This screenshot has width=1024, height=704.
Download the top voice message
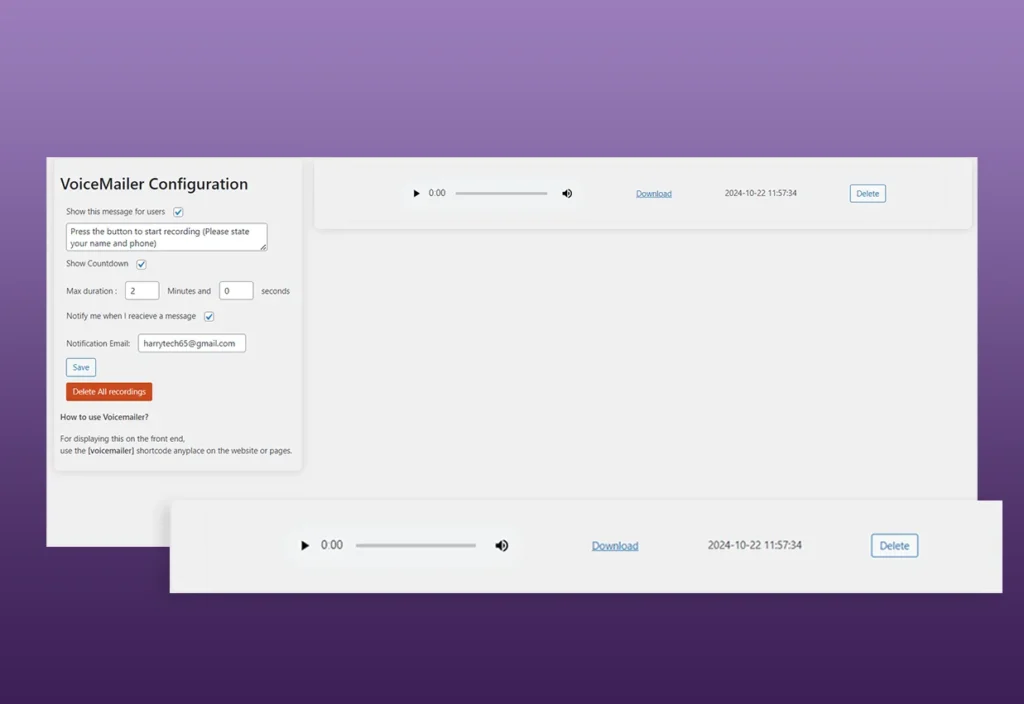(x=653, y=193)
